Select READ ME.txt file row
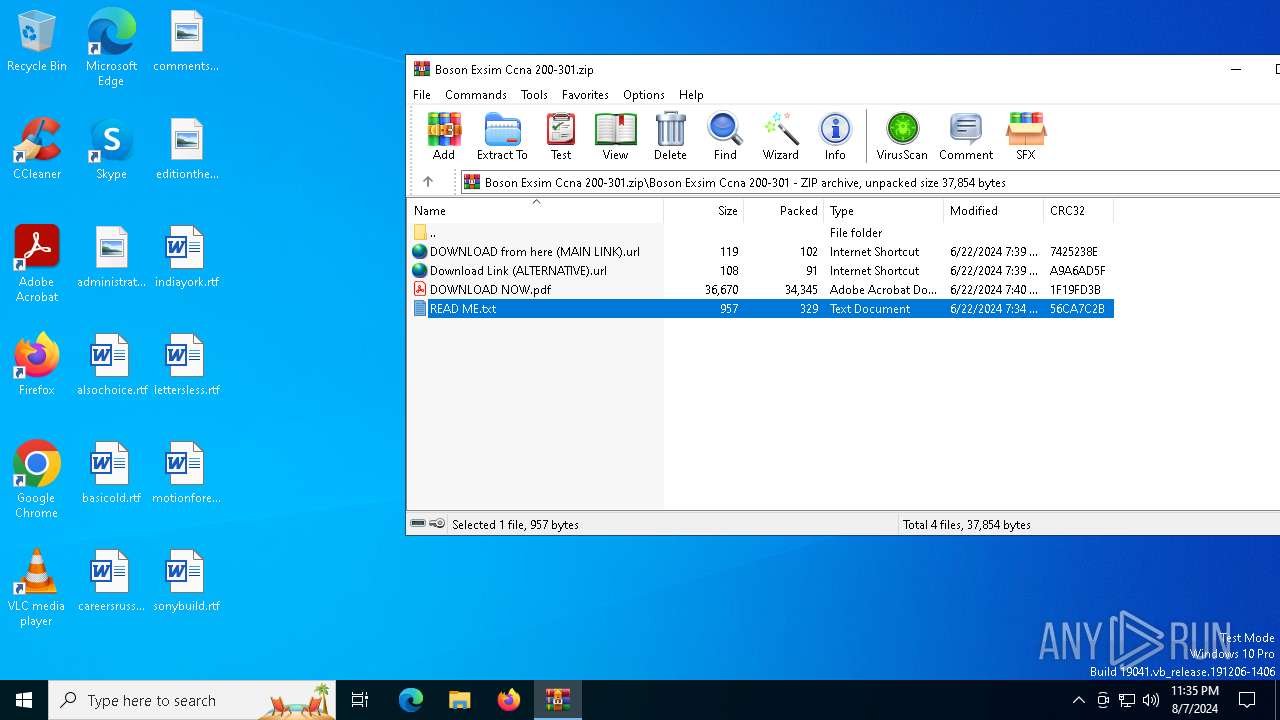Viewport: 1280px width, 720px height. [761, 308]
